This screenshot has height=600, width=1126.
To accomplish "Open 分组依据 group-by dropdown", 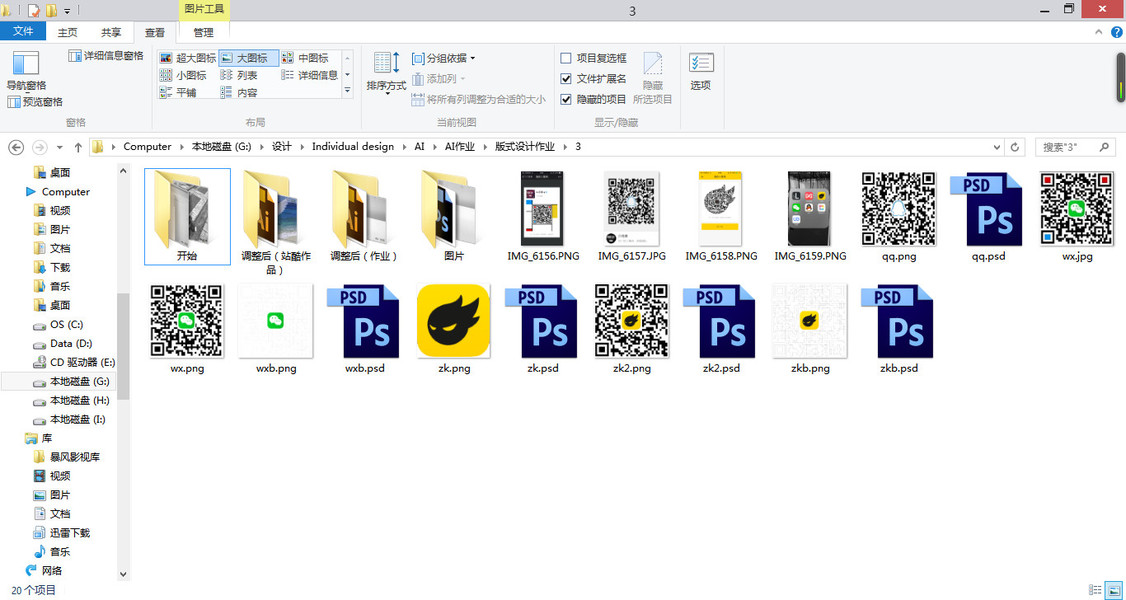I will pos(443,58).
